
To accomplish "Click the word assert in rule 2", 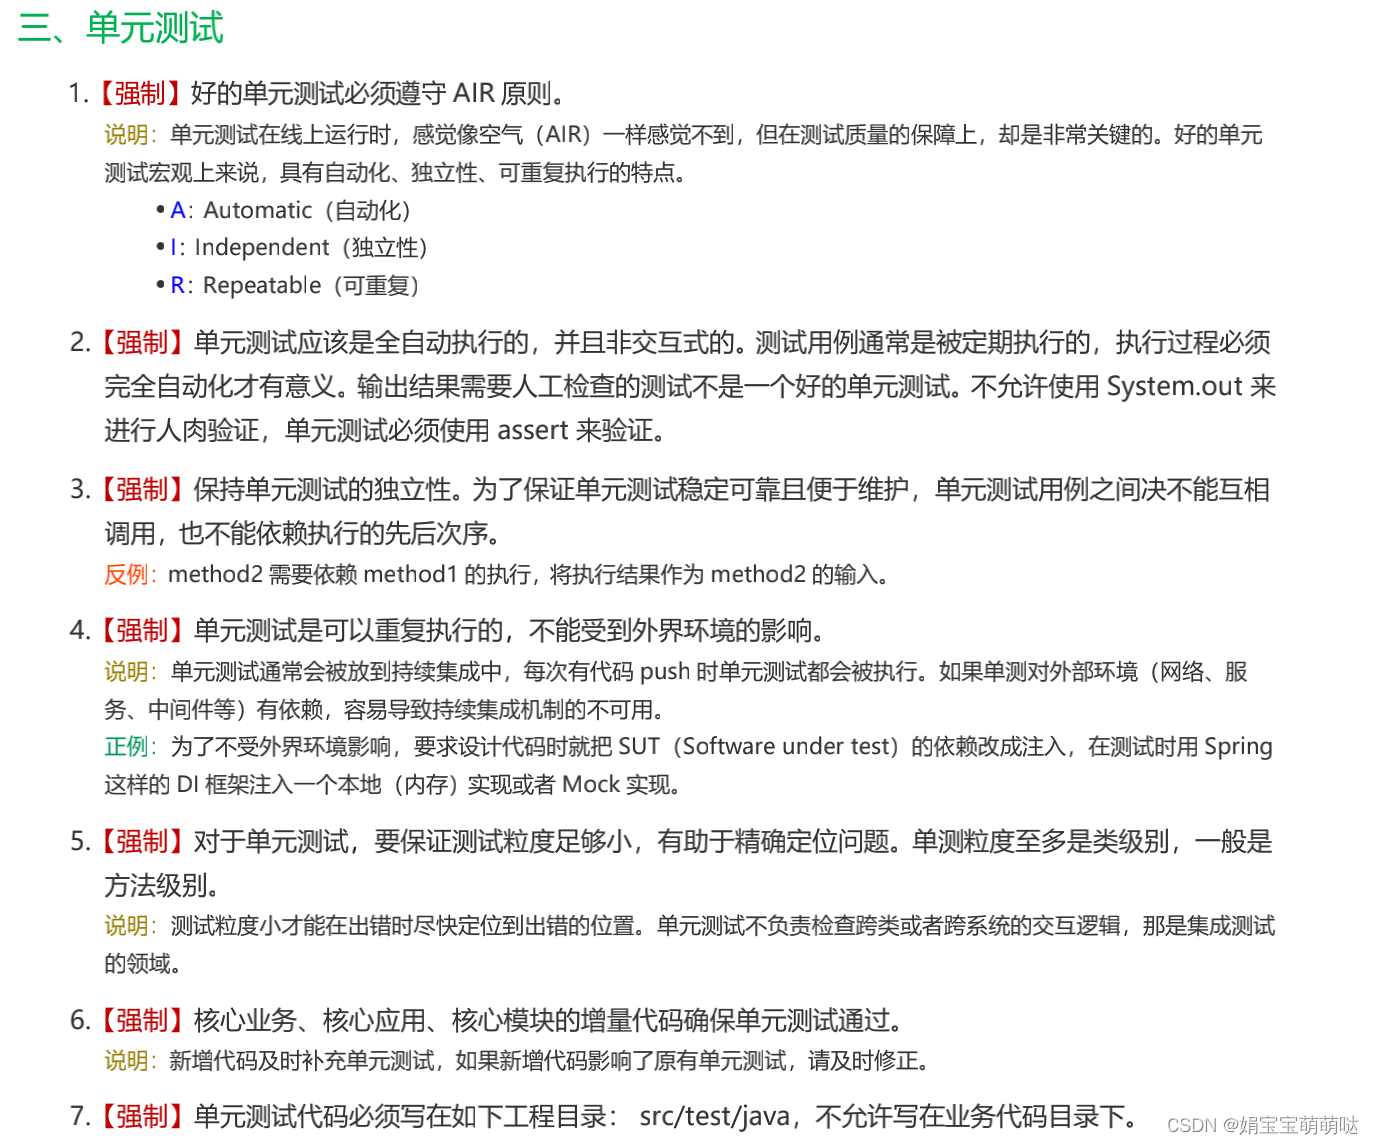I will point(533,430).
